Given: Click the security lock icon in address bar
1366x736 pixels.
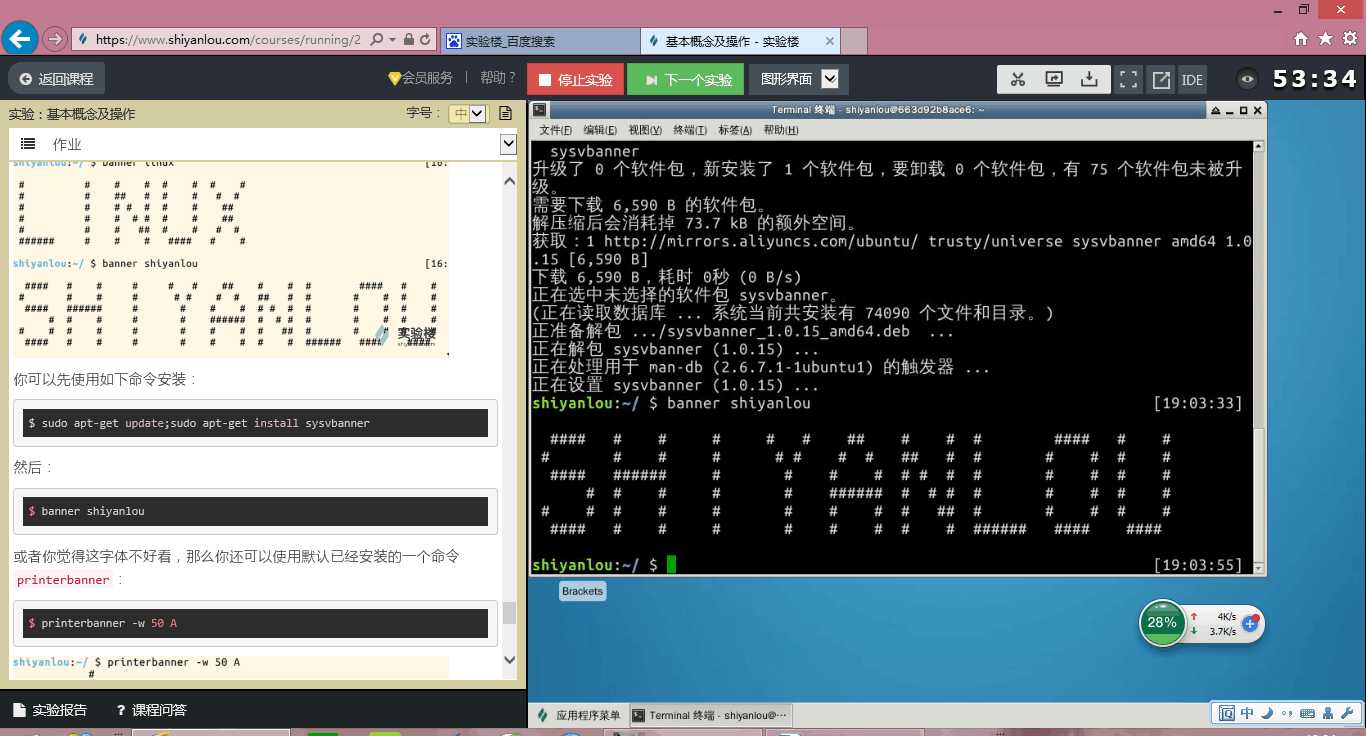Looking at the screenshot, I should (408, 40).
